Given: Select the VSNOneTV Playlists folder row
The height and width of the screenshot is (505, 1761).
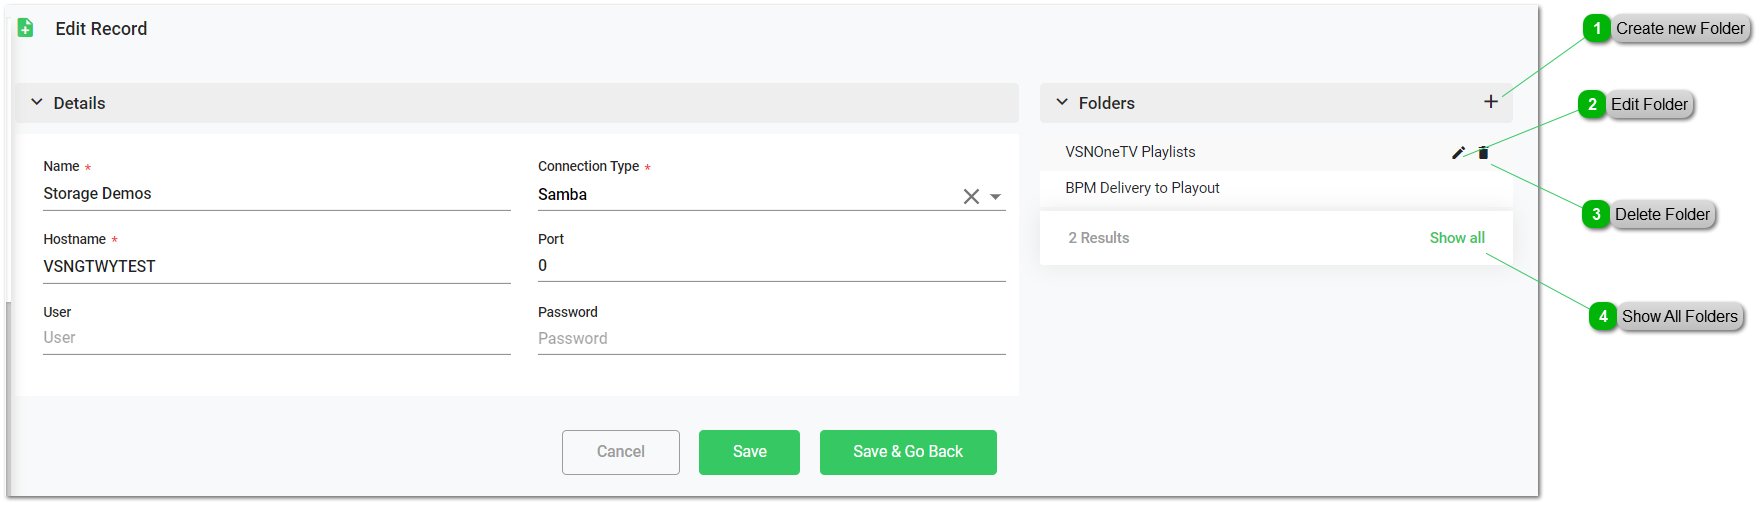Looking at the screenshot, I should (x=1130, y=152).
